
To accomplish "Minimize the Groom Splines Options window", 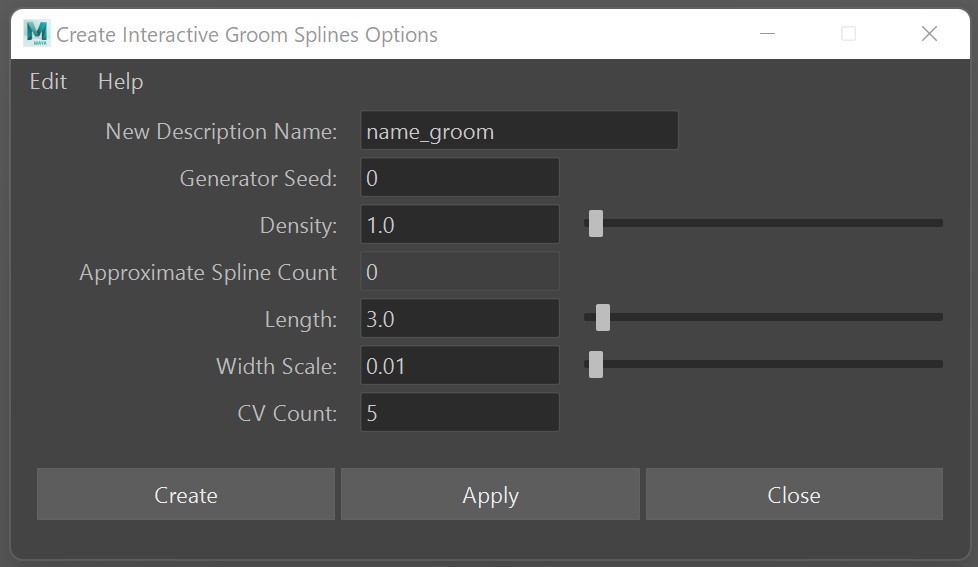I will [768, 34].
